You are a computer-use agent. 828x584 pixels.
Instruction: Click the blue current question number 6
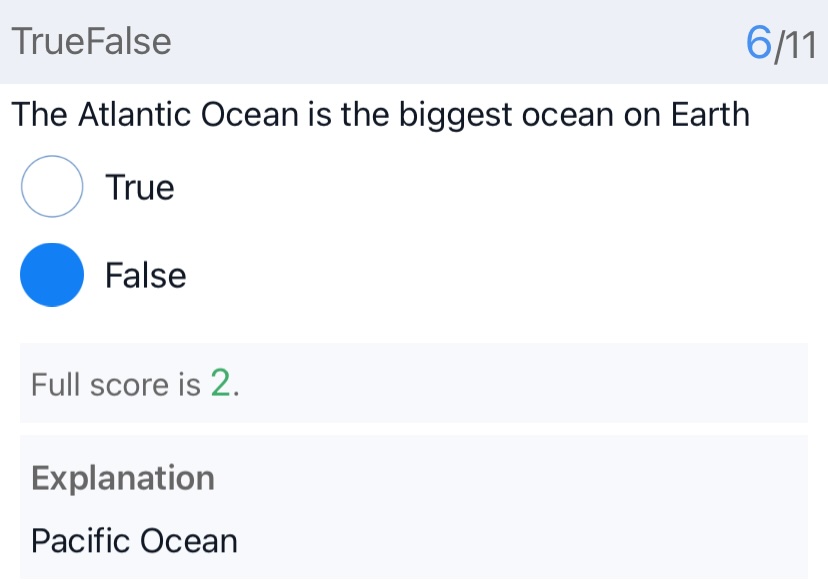tap(759, 43)
